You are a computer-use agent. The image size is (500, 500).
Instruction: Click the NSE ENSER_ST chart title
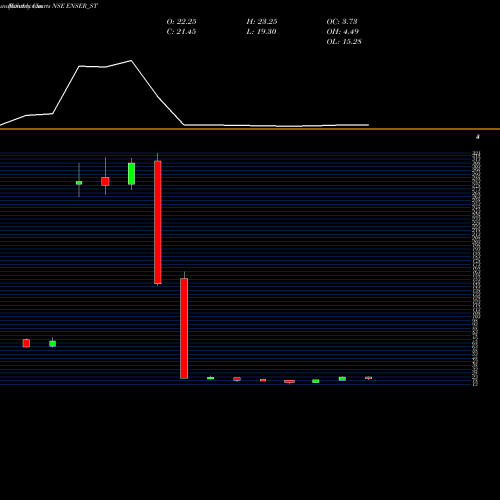pos(75,6)
